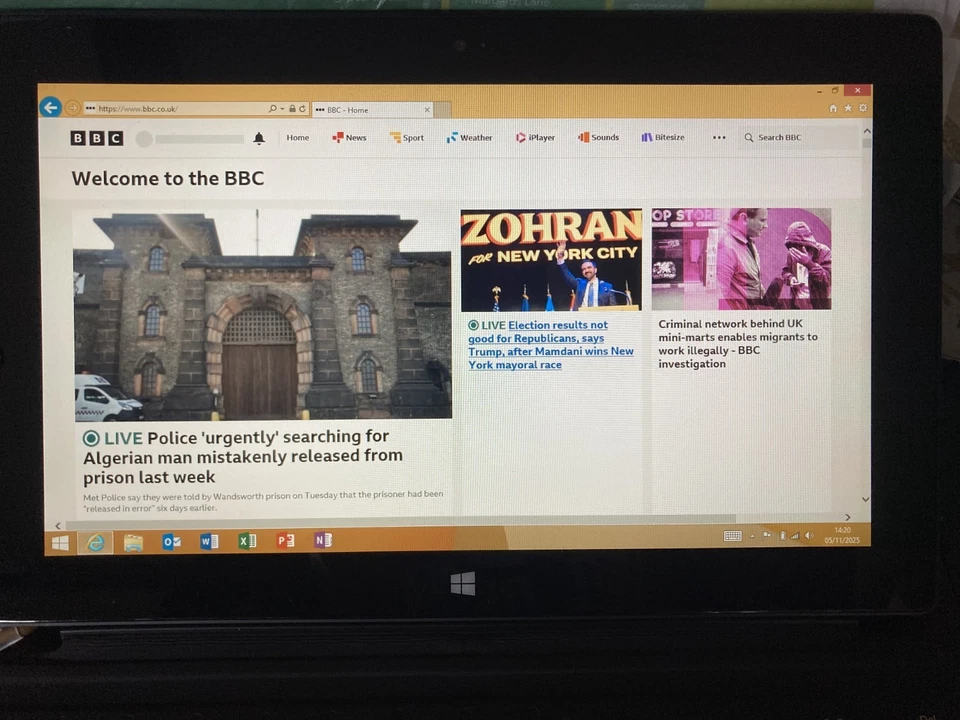Image resolution: width=960 pixels, height=720 pixels.
Task: Toggle the page as a favorite with the star
Action: (847, 107)
